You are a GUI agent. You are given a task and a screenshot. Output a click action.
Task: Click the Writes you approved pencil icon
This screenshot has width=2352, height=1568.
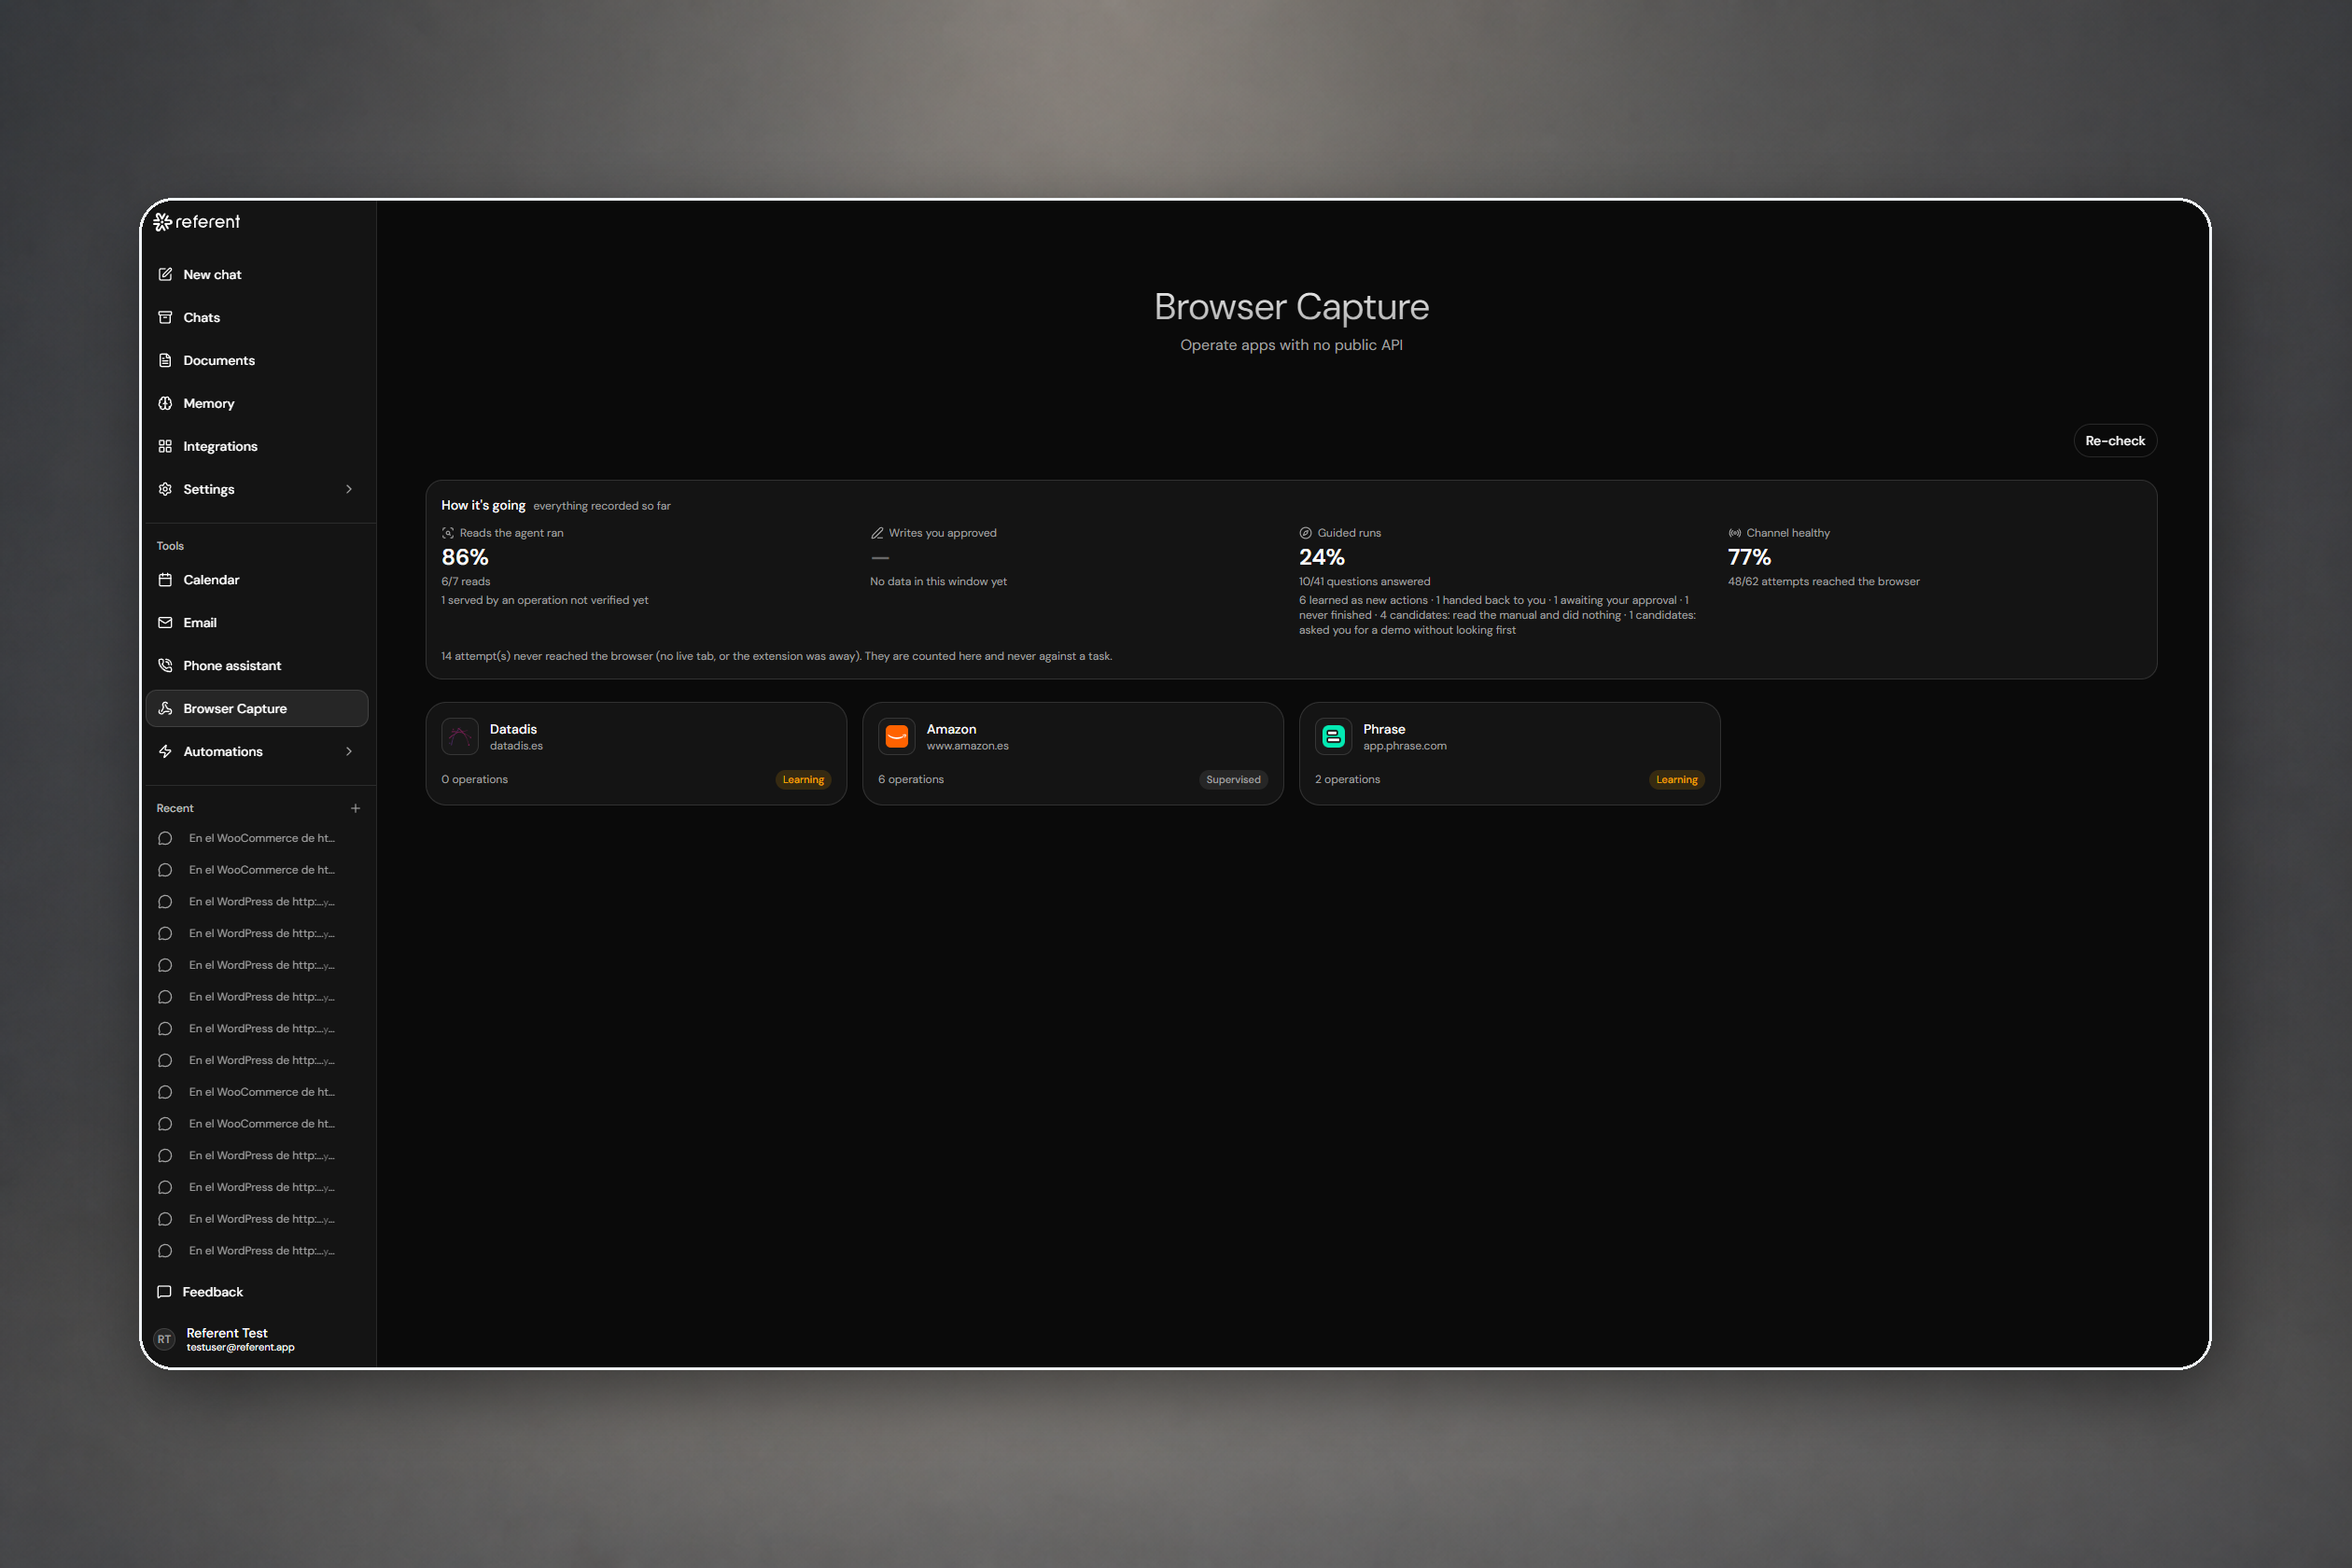click(x=877, y=533)
